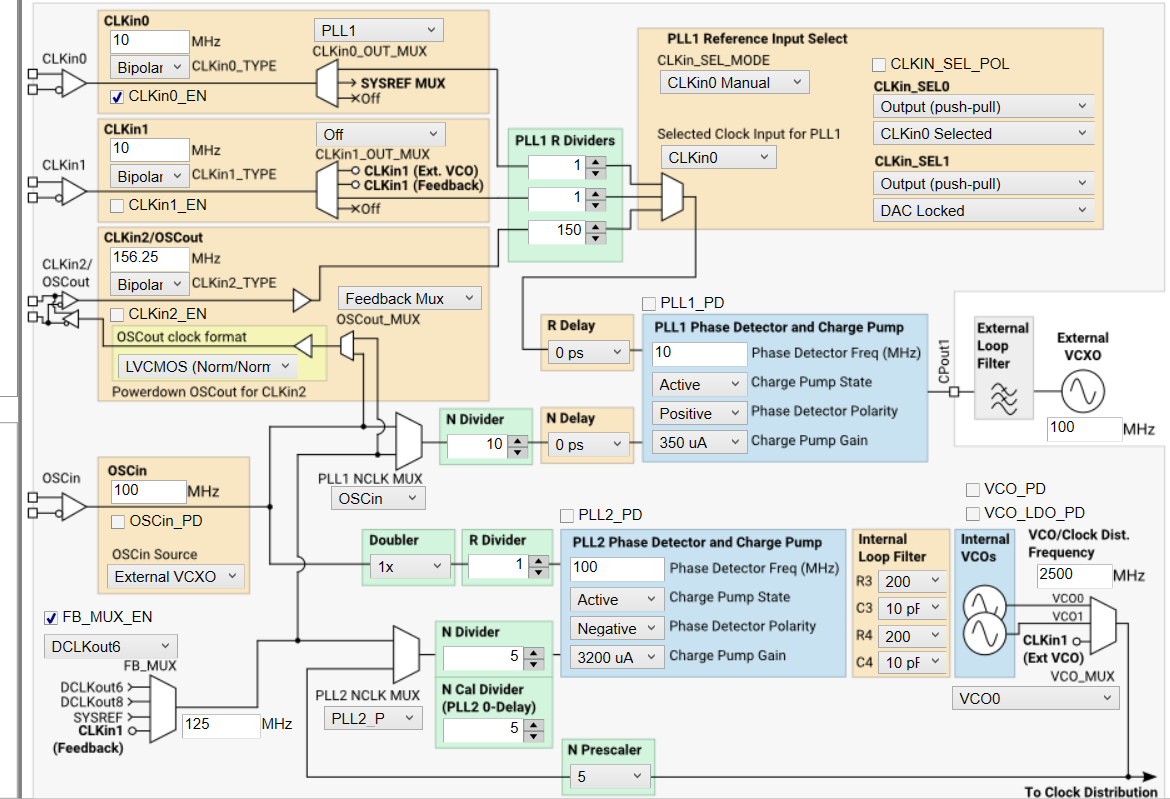
Task: Click the External VCXO sine wave symbol
Action: [x=1083, y=392]
